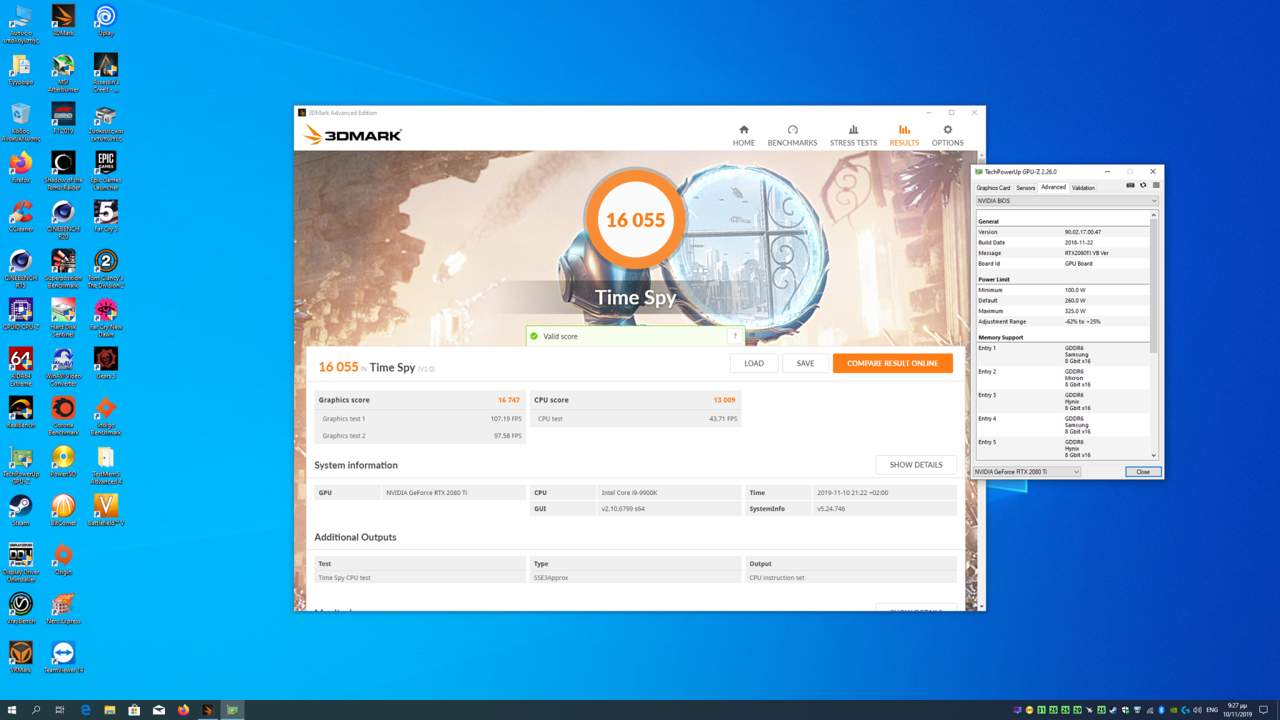The height and width of the screenshot is (720, 1280).
Task: Open the Benchmarks section in 3DMark
Action: 792,136
